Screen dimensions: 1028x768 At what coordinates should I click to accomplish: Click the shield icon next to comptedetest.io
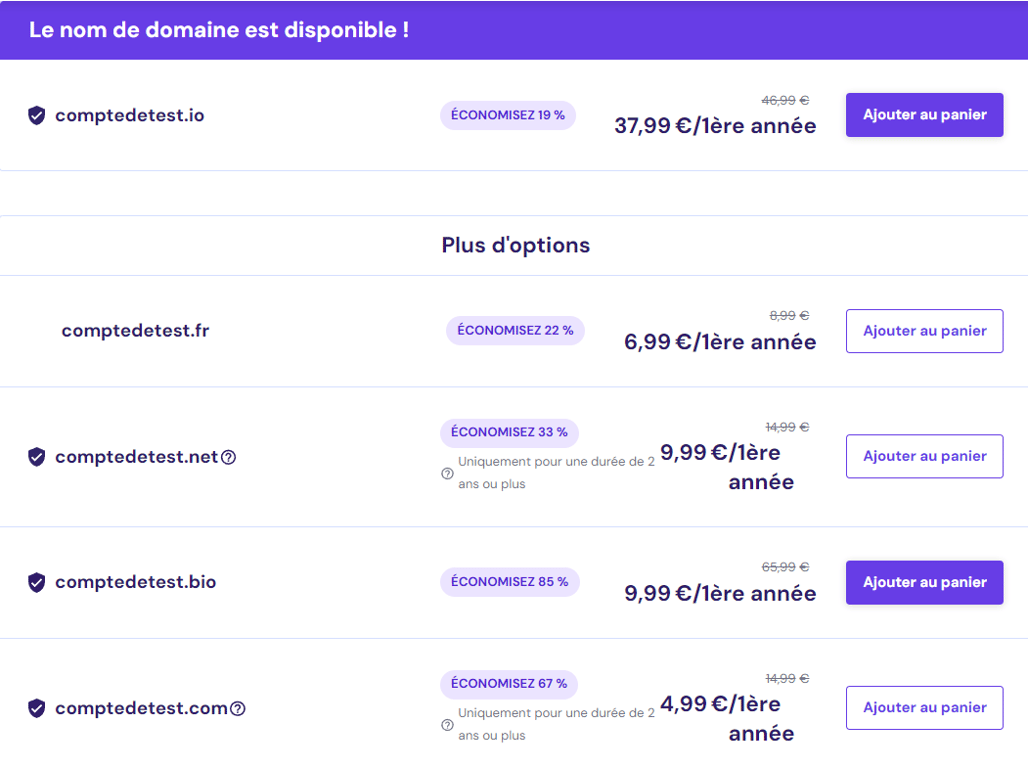click(36, 115)
